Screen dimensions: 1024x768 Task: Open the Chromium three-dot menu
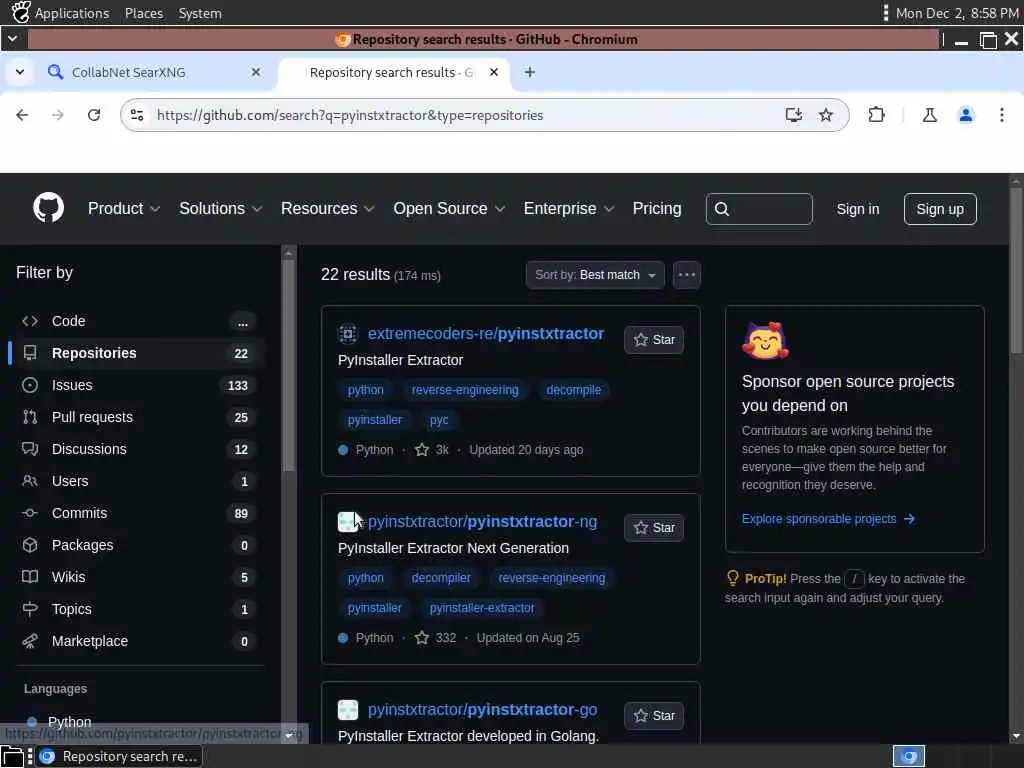point(1002,115)
